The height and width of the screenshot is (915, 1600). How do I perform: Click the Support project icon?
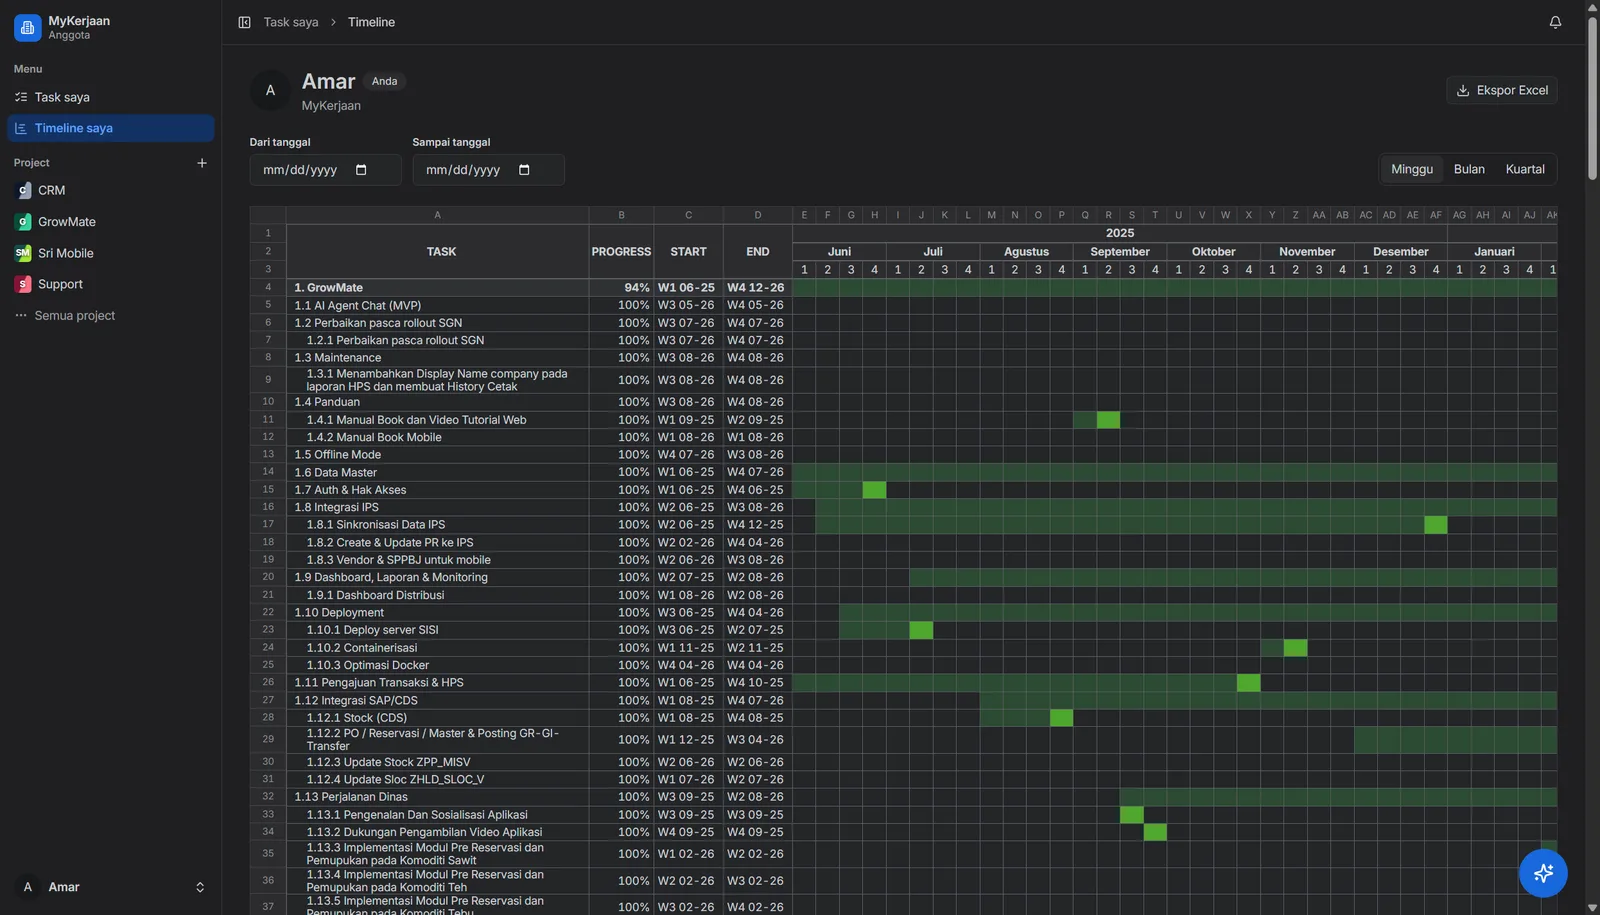coord(24,284)
